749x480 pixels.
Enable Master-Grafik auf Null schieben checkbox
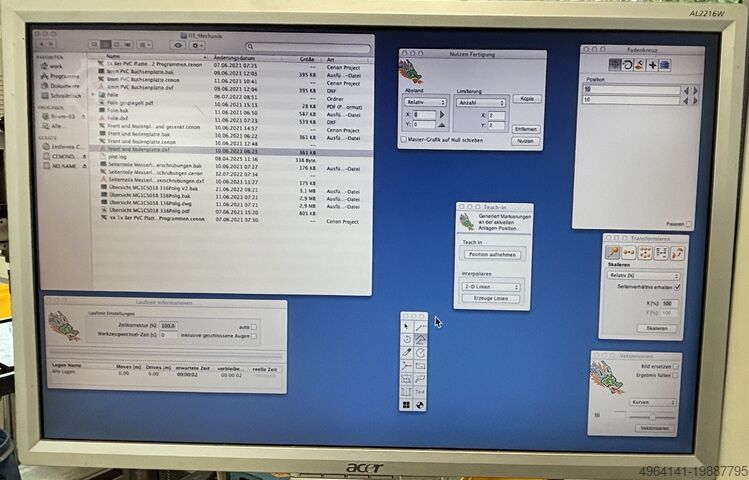point(403,140)
